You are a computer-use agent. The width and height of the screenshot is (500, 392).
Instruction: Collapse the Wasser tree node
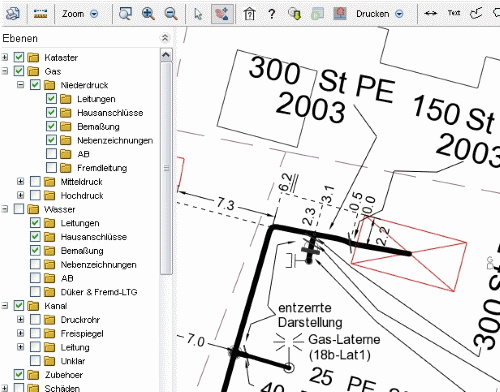(x=5, y=209)
